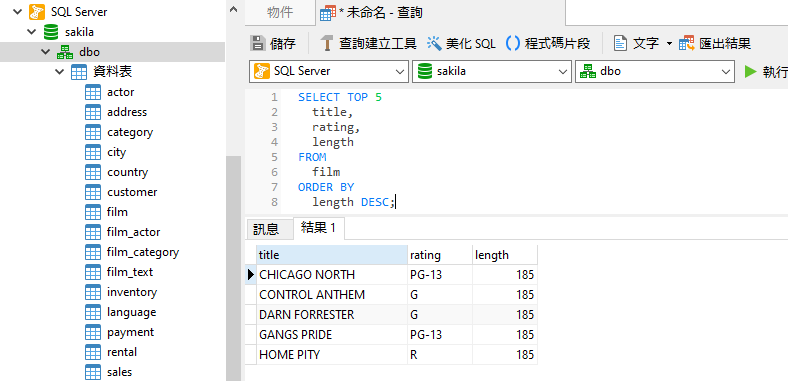Screen dimensions: 788x381
Task: Click the actor table icon
Action: pyautogui.click(x=93, y=92)
